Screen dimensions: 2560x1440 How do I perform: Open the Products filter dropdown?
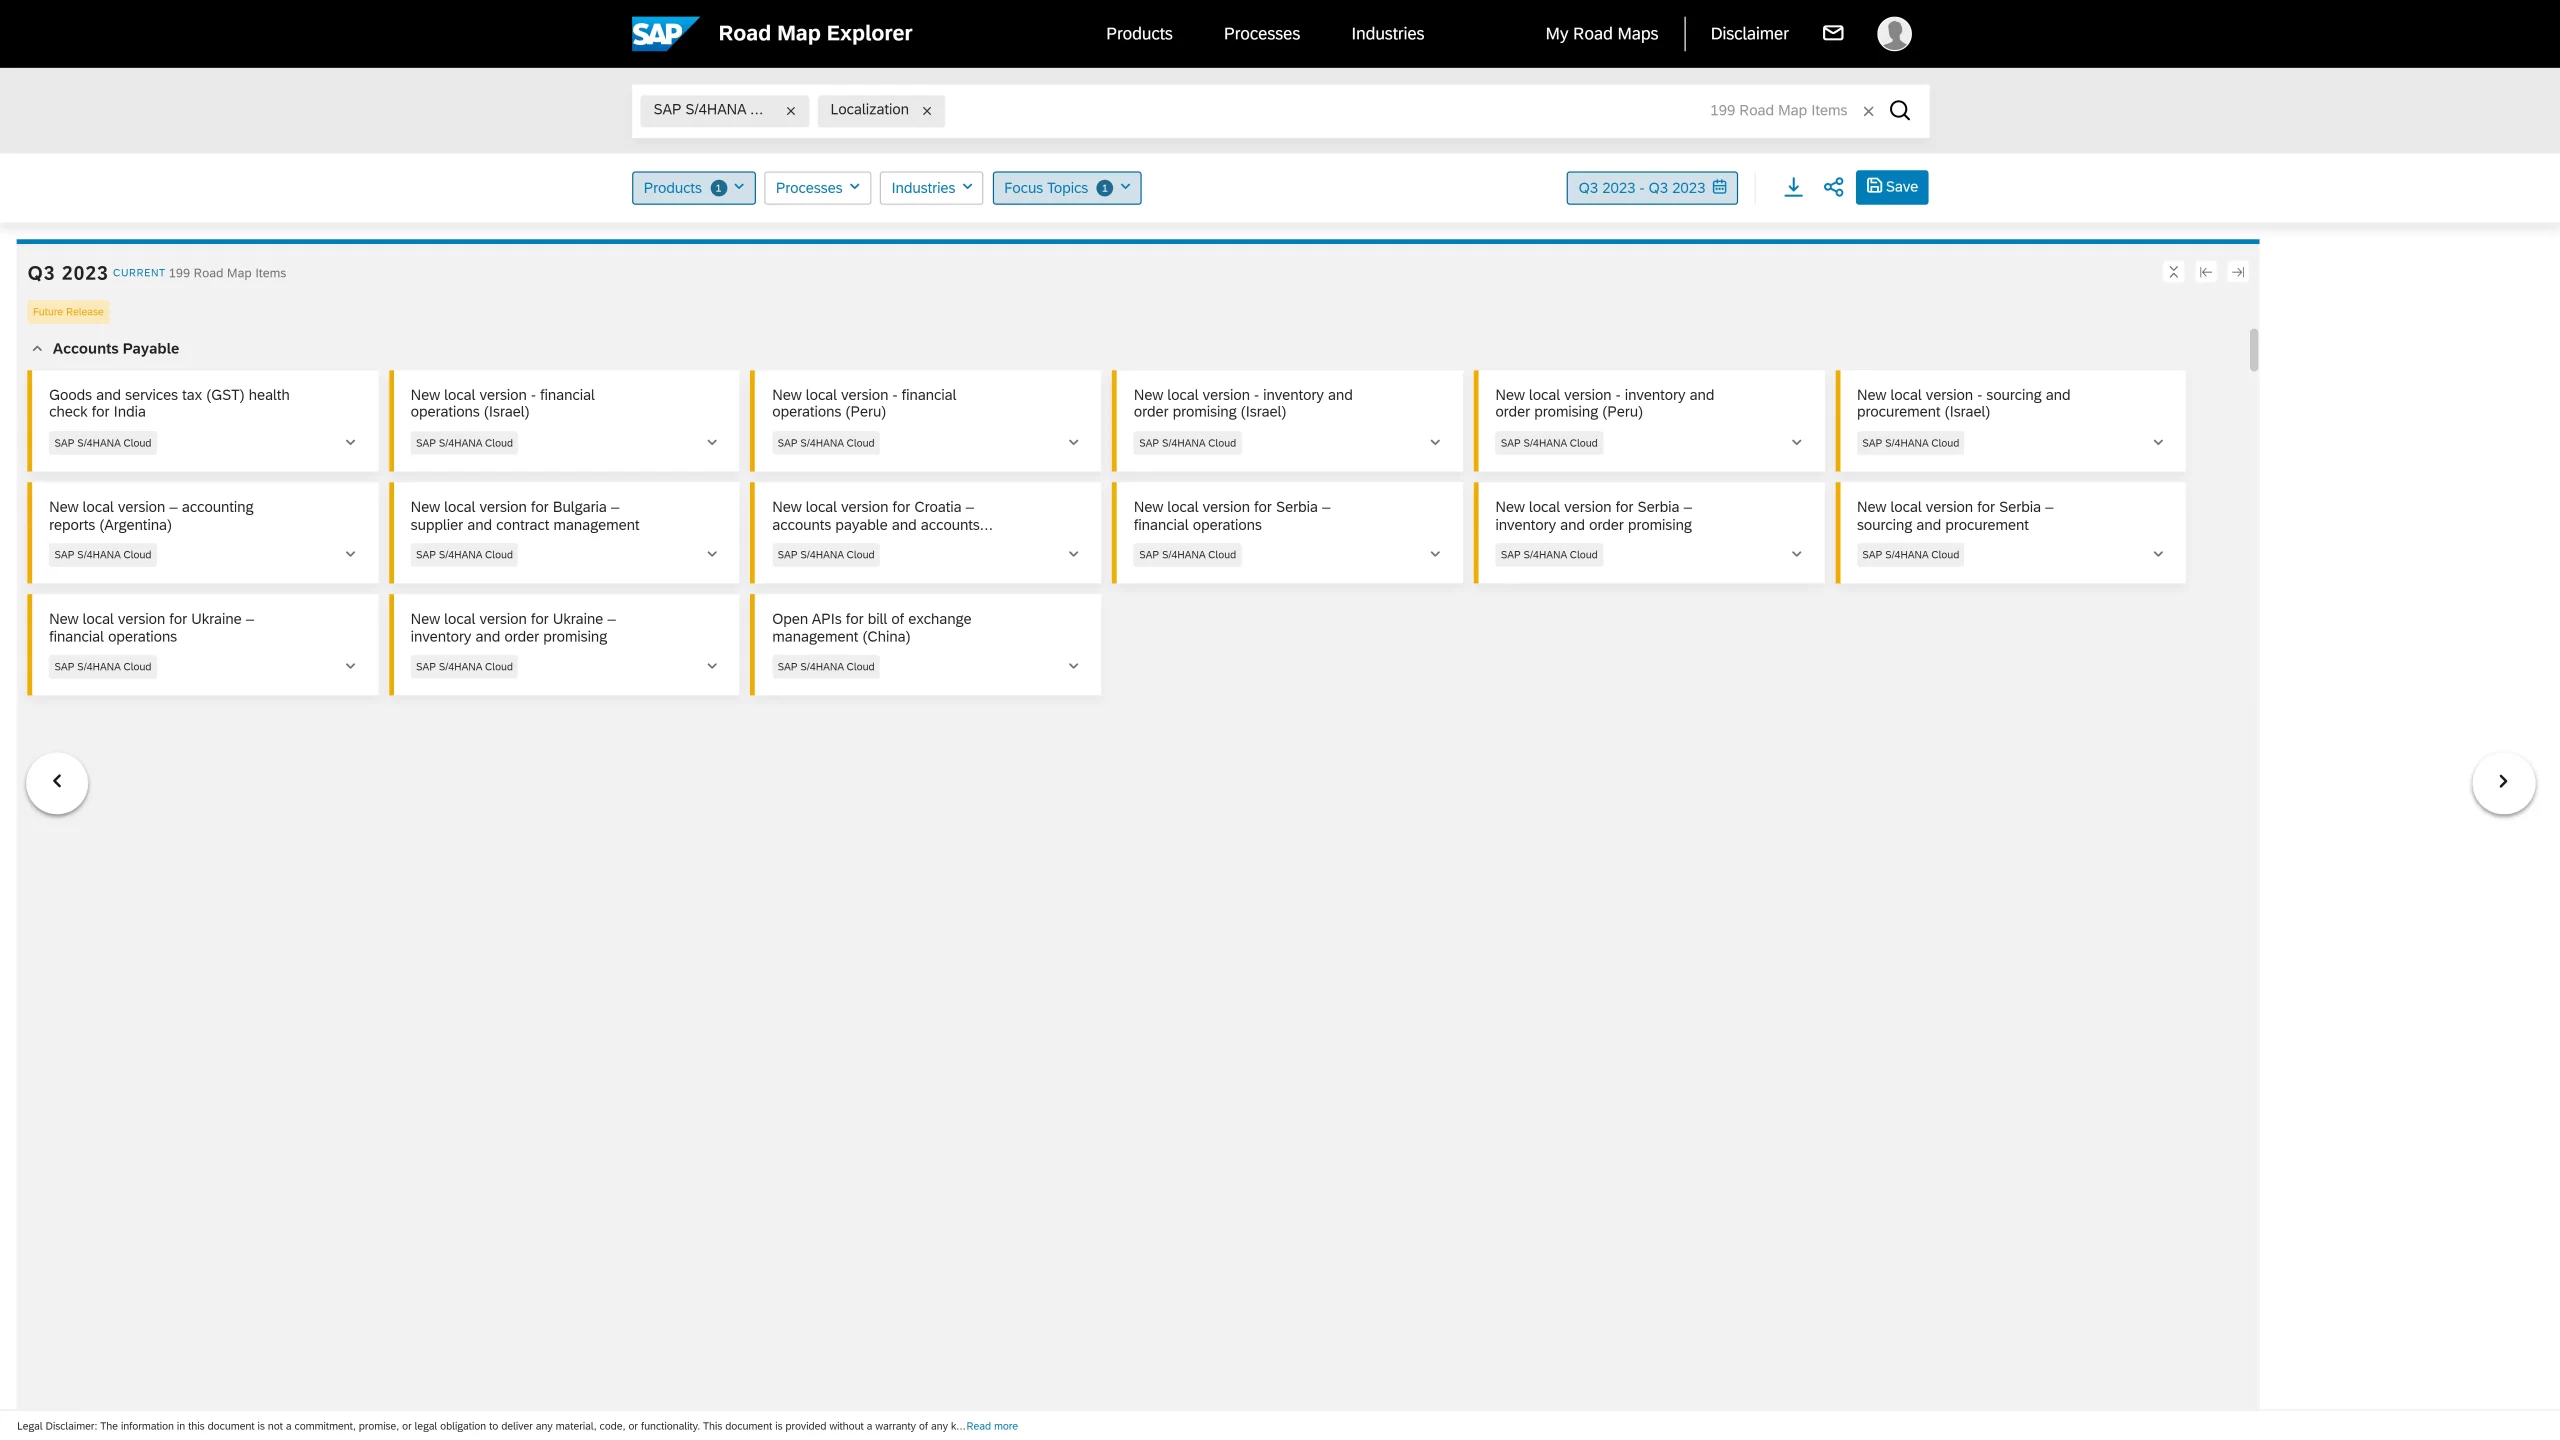pos(693,188)
